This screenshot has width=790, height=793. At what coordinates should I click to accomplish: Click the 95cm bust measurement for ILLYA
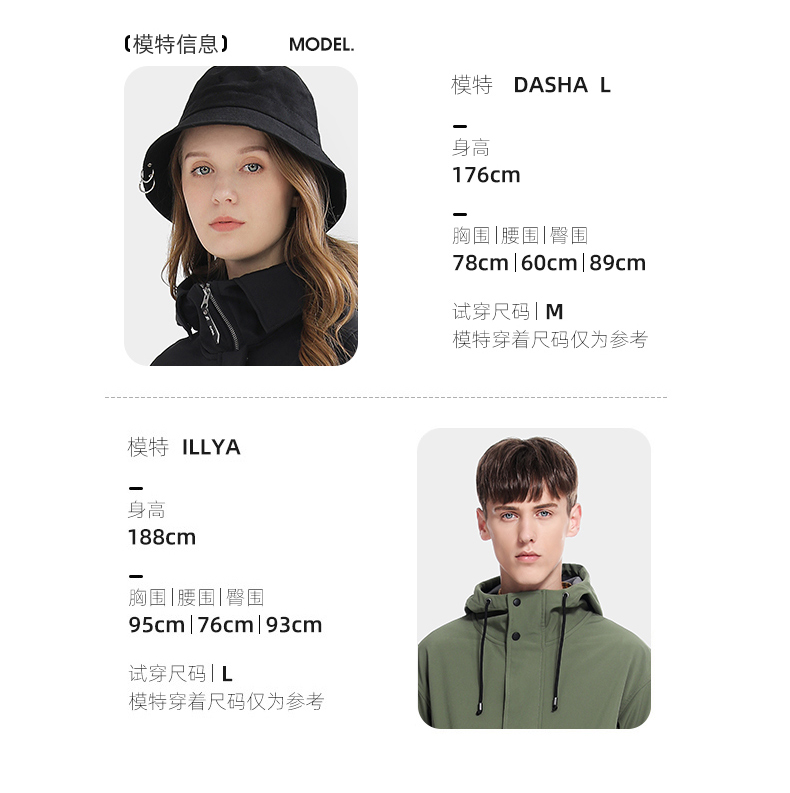(157, 625)
